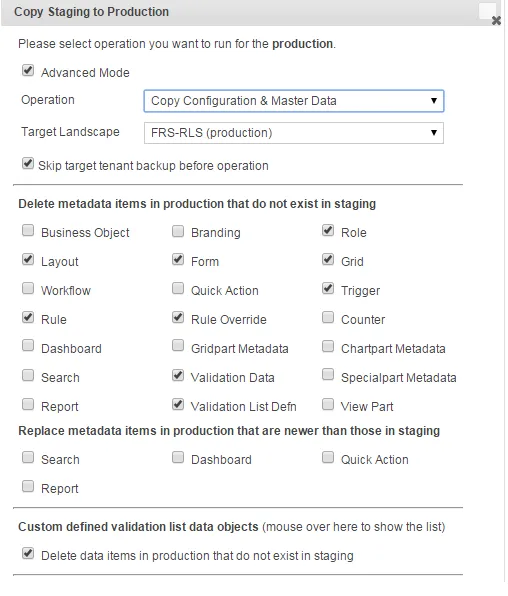
Task: Uncheck the Advanced Mode checkbox
Action: click(28, 71)
